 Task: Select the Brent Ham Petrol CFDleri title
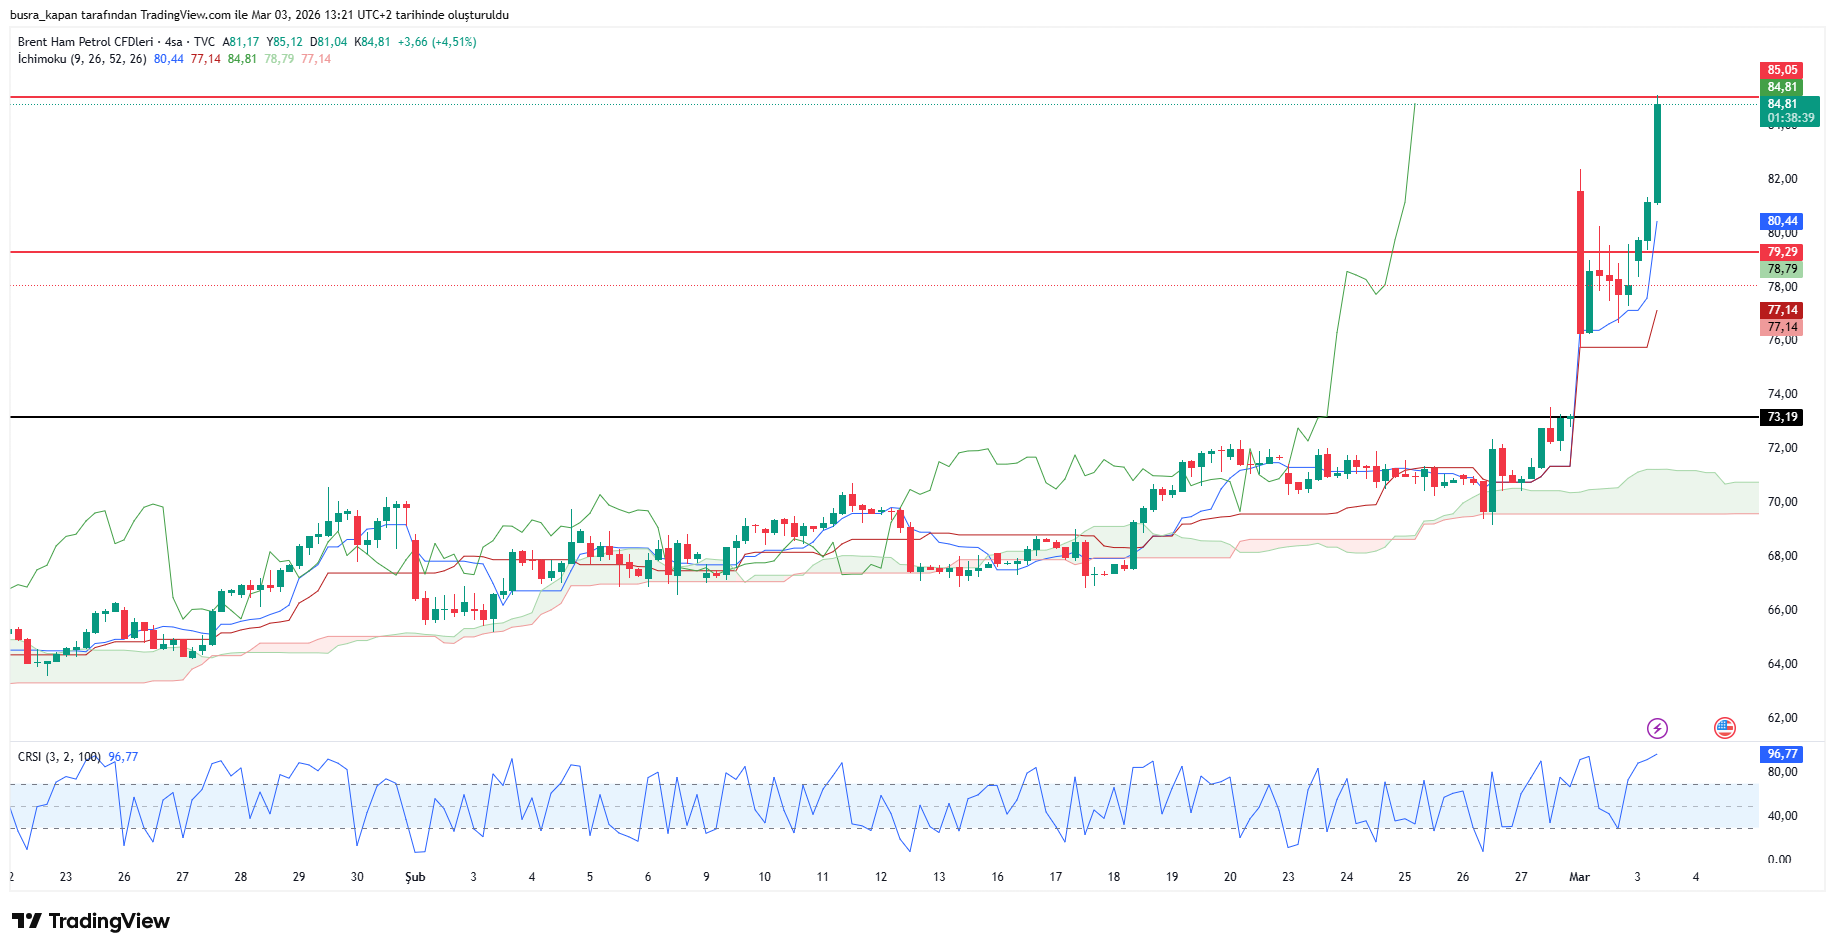86,42
